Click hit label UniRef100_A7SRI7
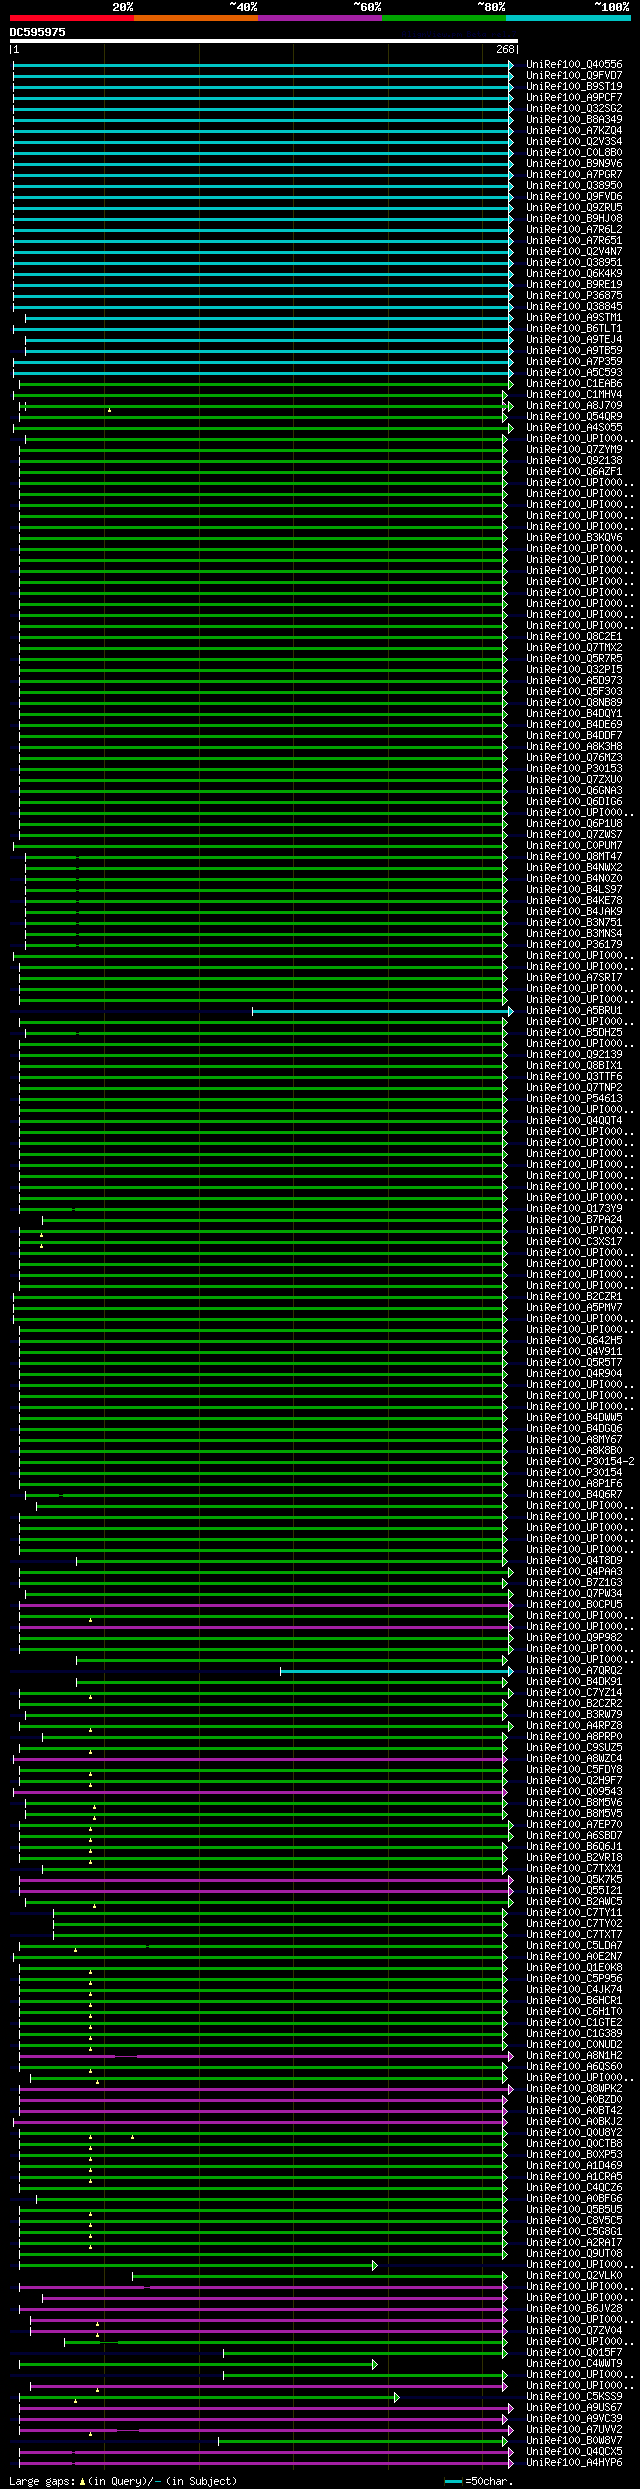The width and height of the screenshot is (640, 2489). coord(574,978)
